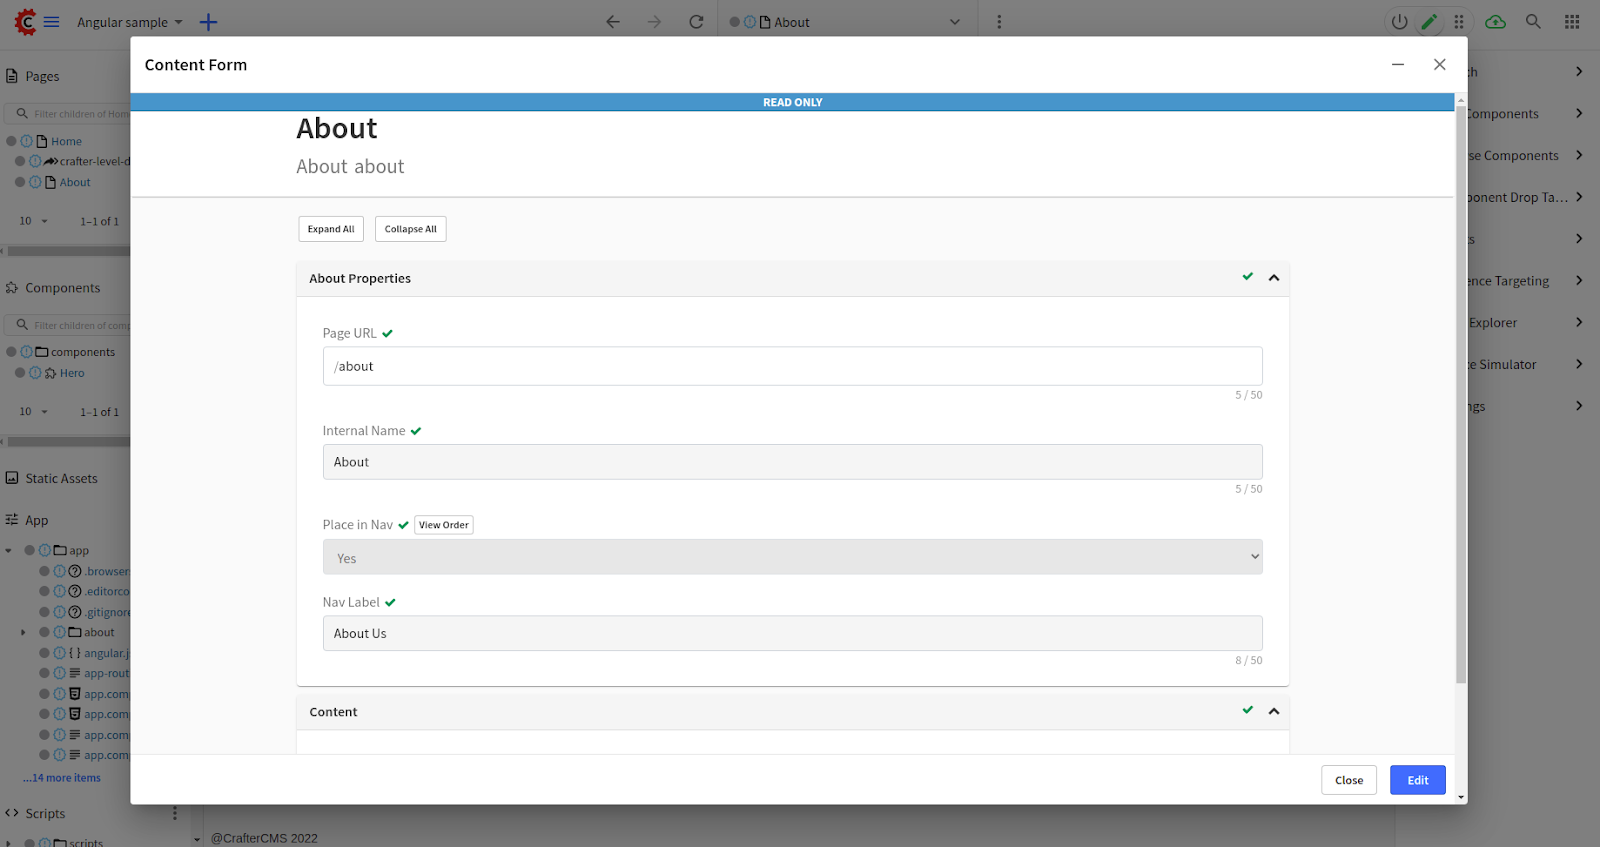
Task: Reload the preview with refresh icon
Action: 696,22
